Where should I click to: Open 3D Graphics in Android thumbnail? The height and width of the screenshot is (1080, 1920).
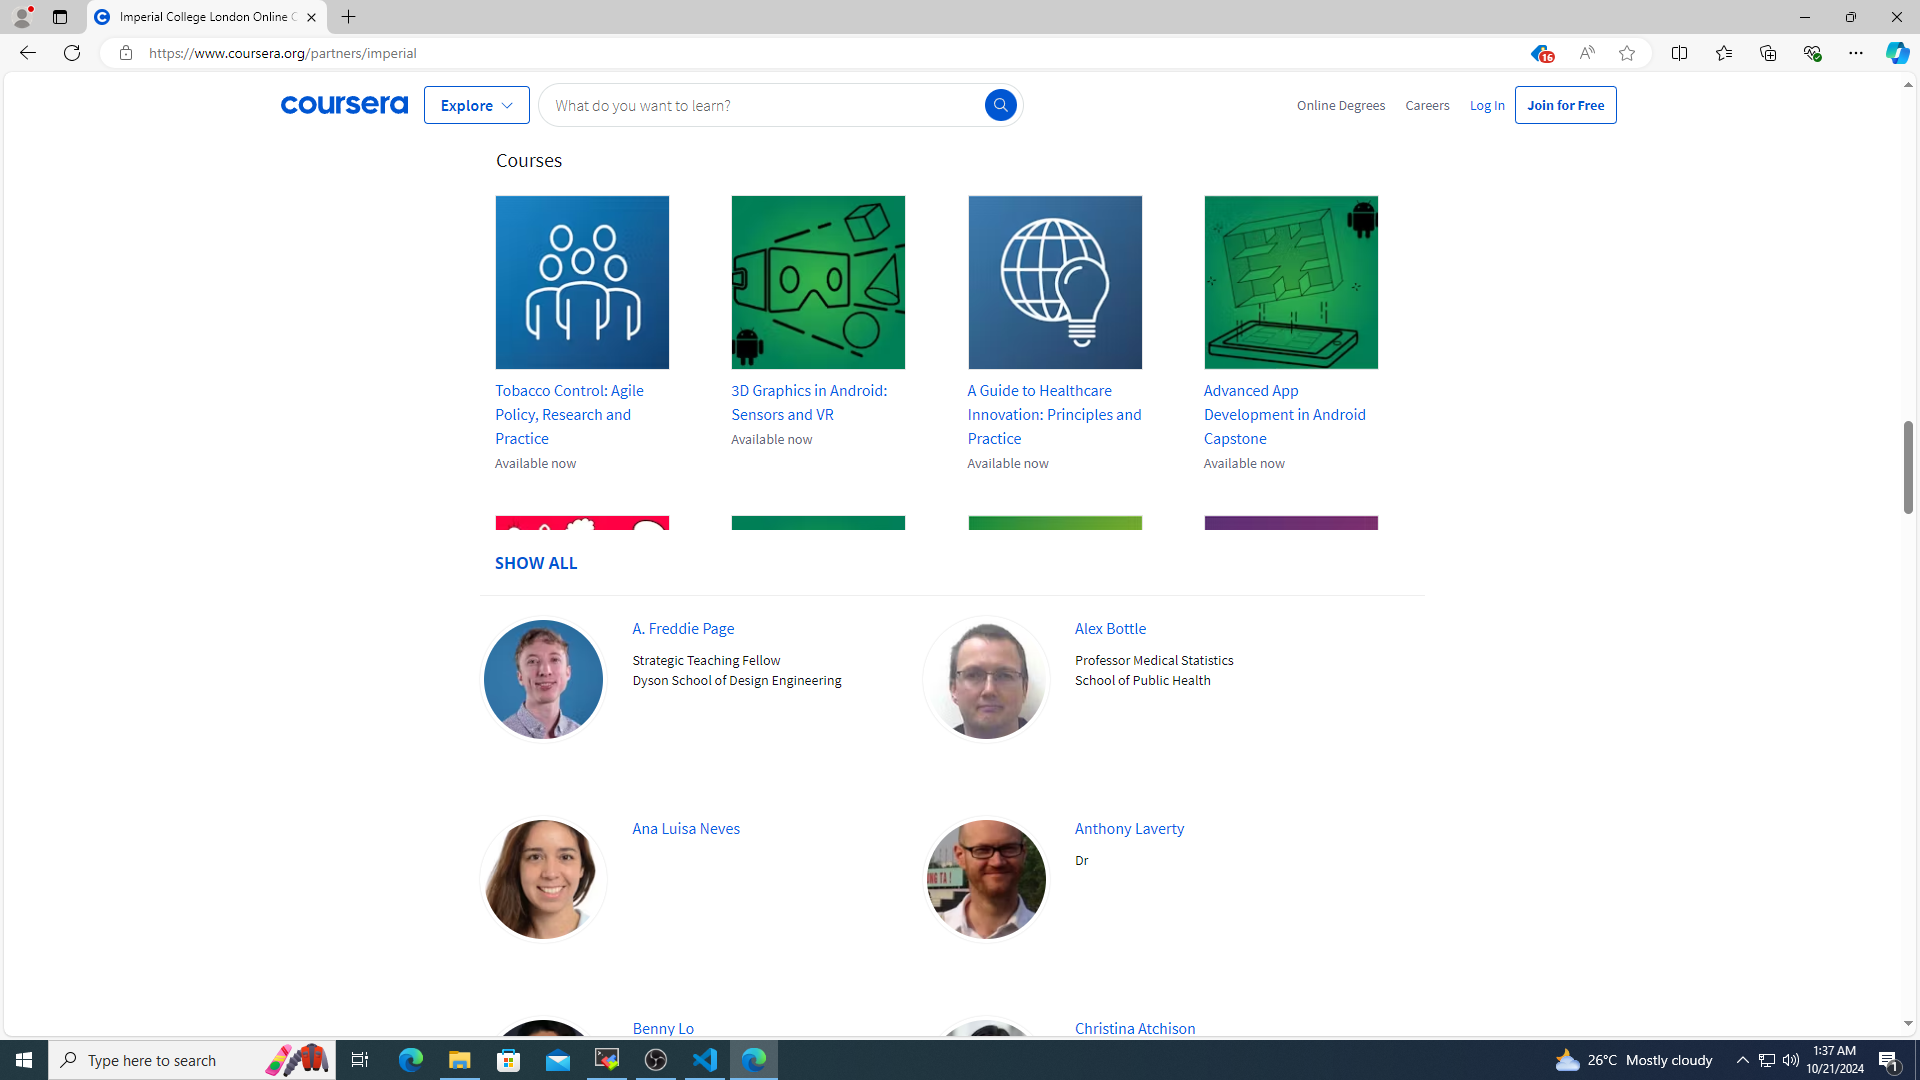[818, 282]
